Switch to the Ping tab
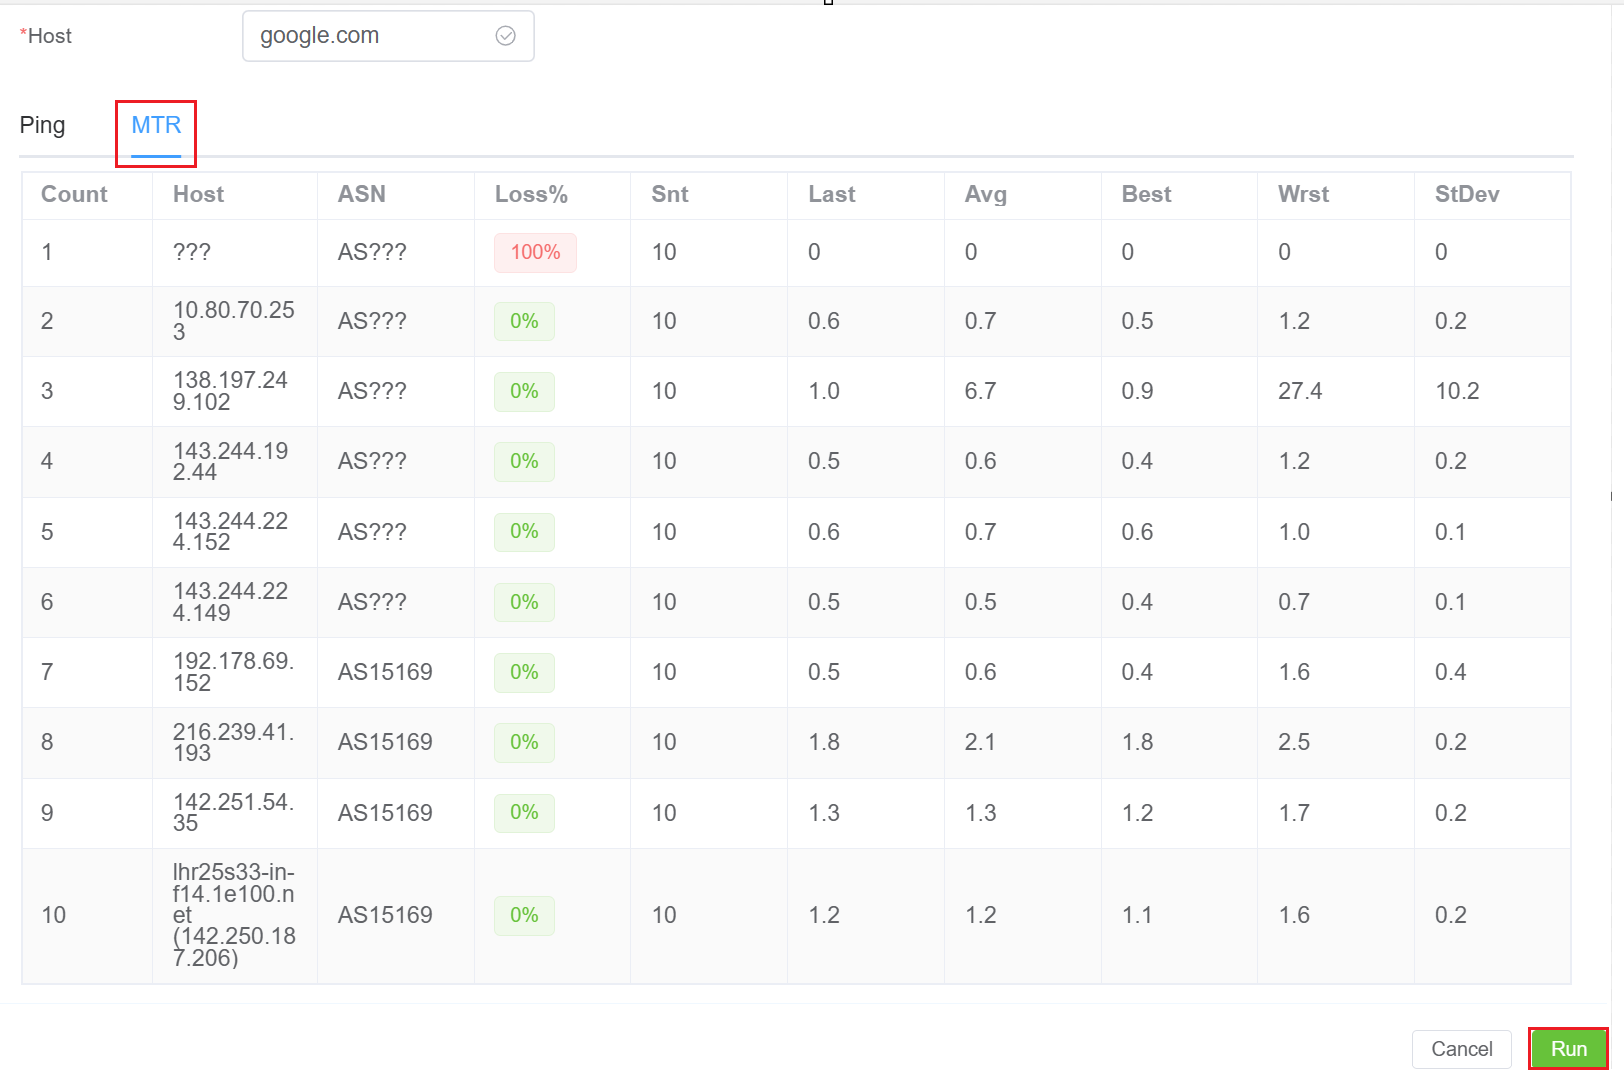Viewport: 1624px width, 1077px height. point(42,126)
